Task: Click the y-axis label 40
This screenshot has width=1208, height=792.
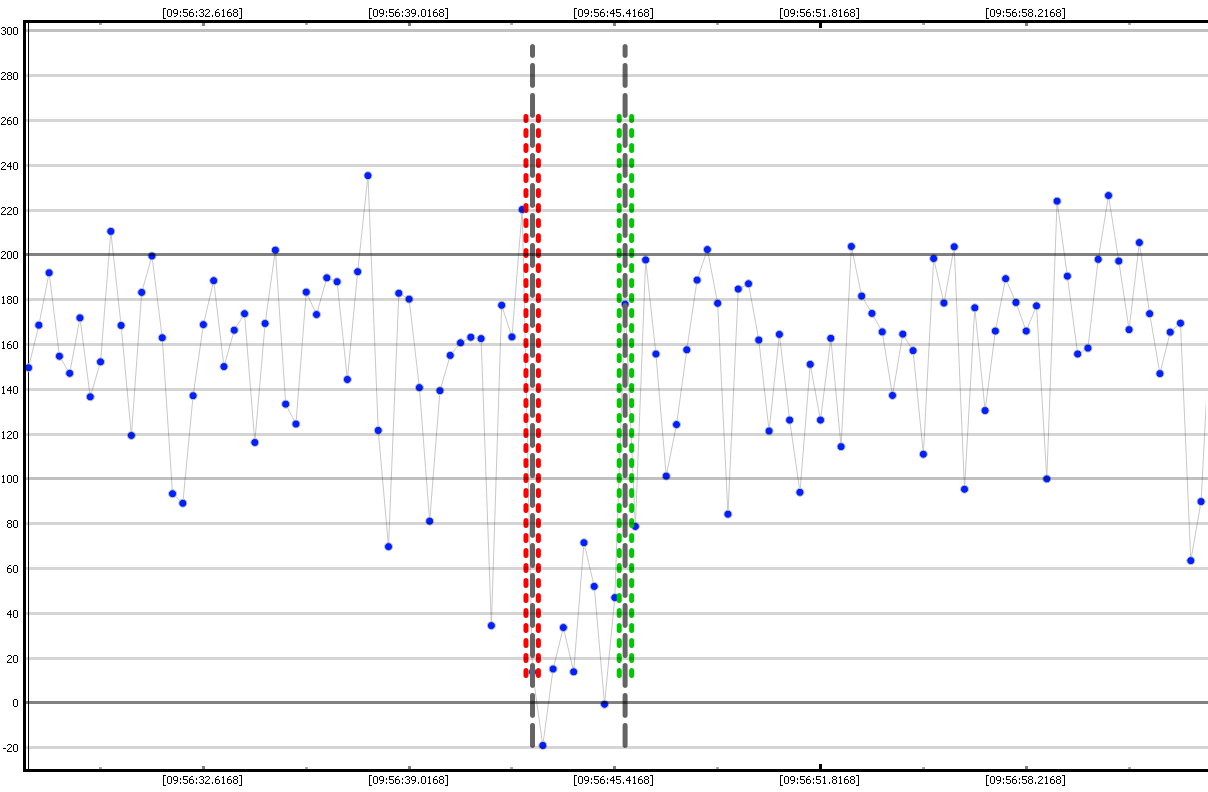Action: pos(13,614)
